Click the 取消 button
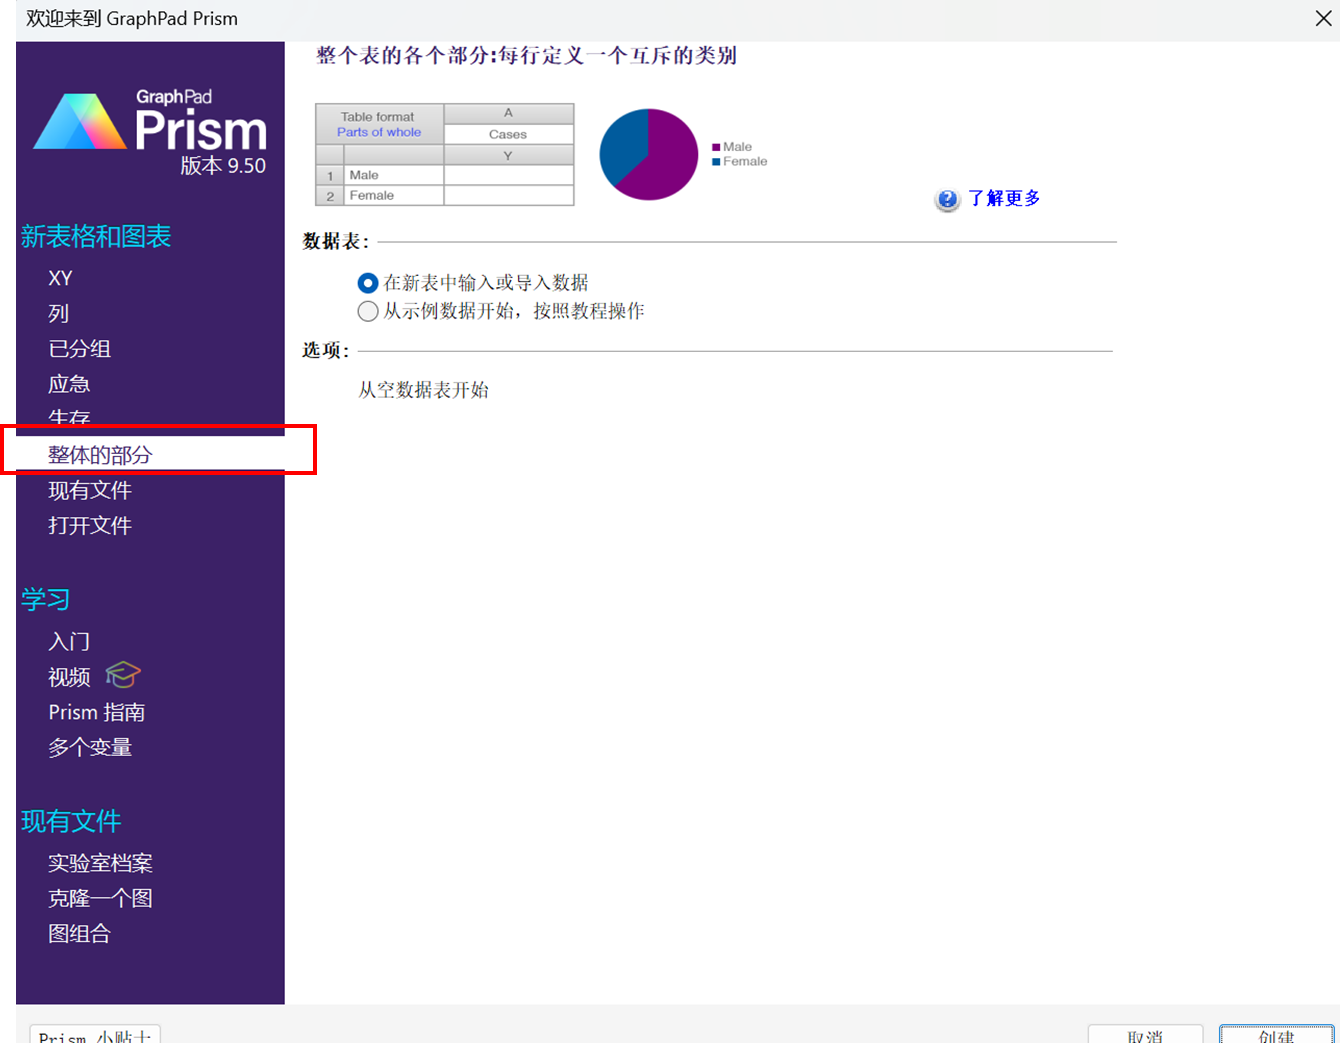Image resolution: width=1340 pixels, height=1043 pixels. click(1145, 1034)
